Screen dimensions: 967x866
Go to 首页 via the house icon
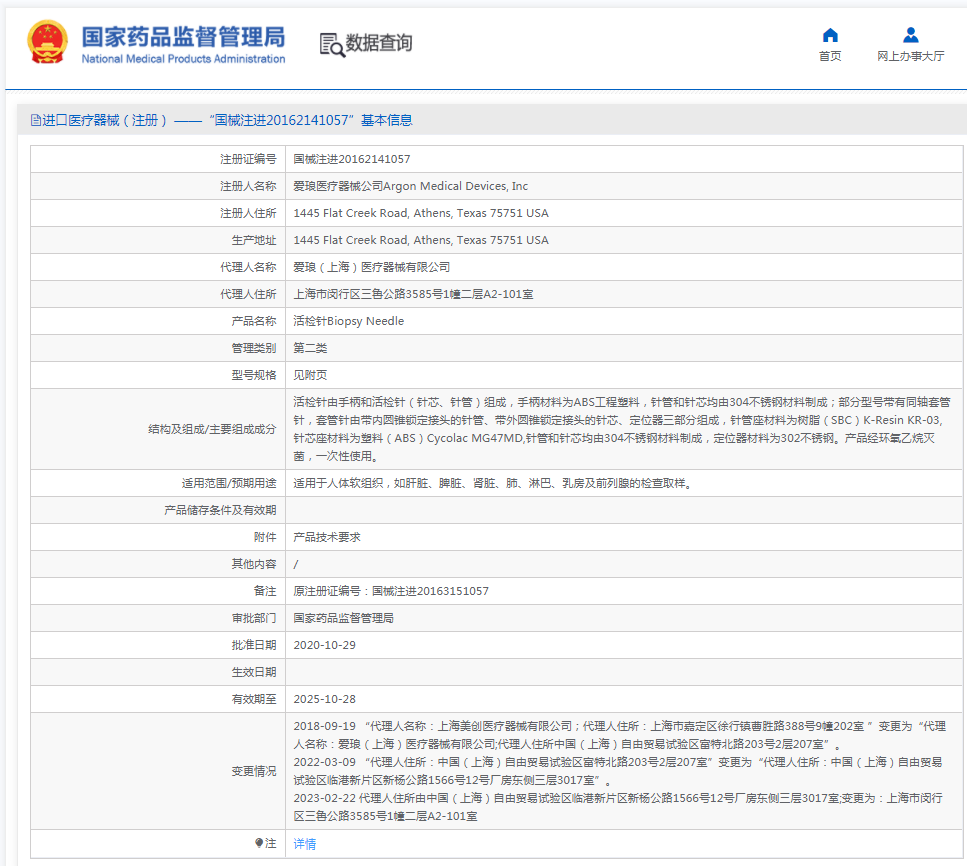click(830, 35)
